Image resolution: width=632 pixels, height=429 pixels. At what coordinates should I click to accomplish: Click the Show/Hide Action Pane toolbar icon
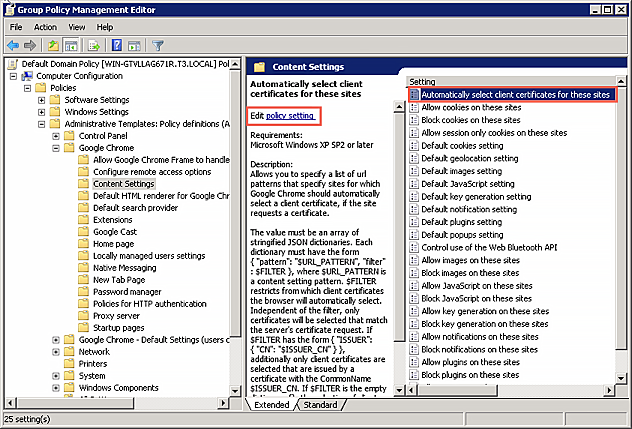135,44
